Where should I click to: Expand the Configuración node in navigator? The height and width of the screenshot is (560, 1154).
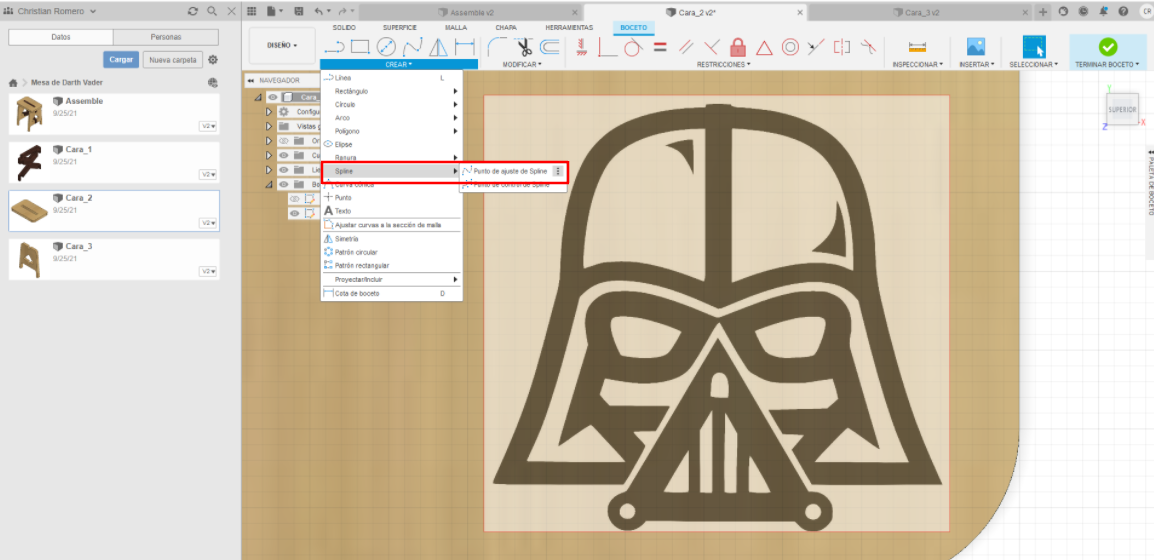(269, 112)
